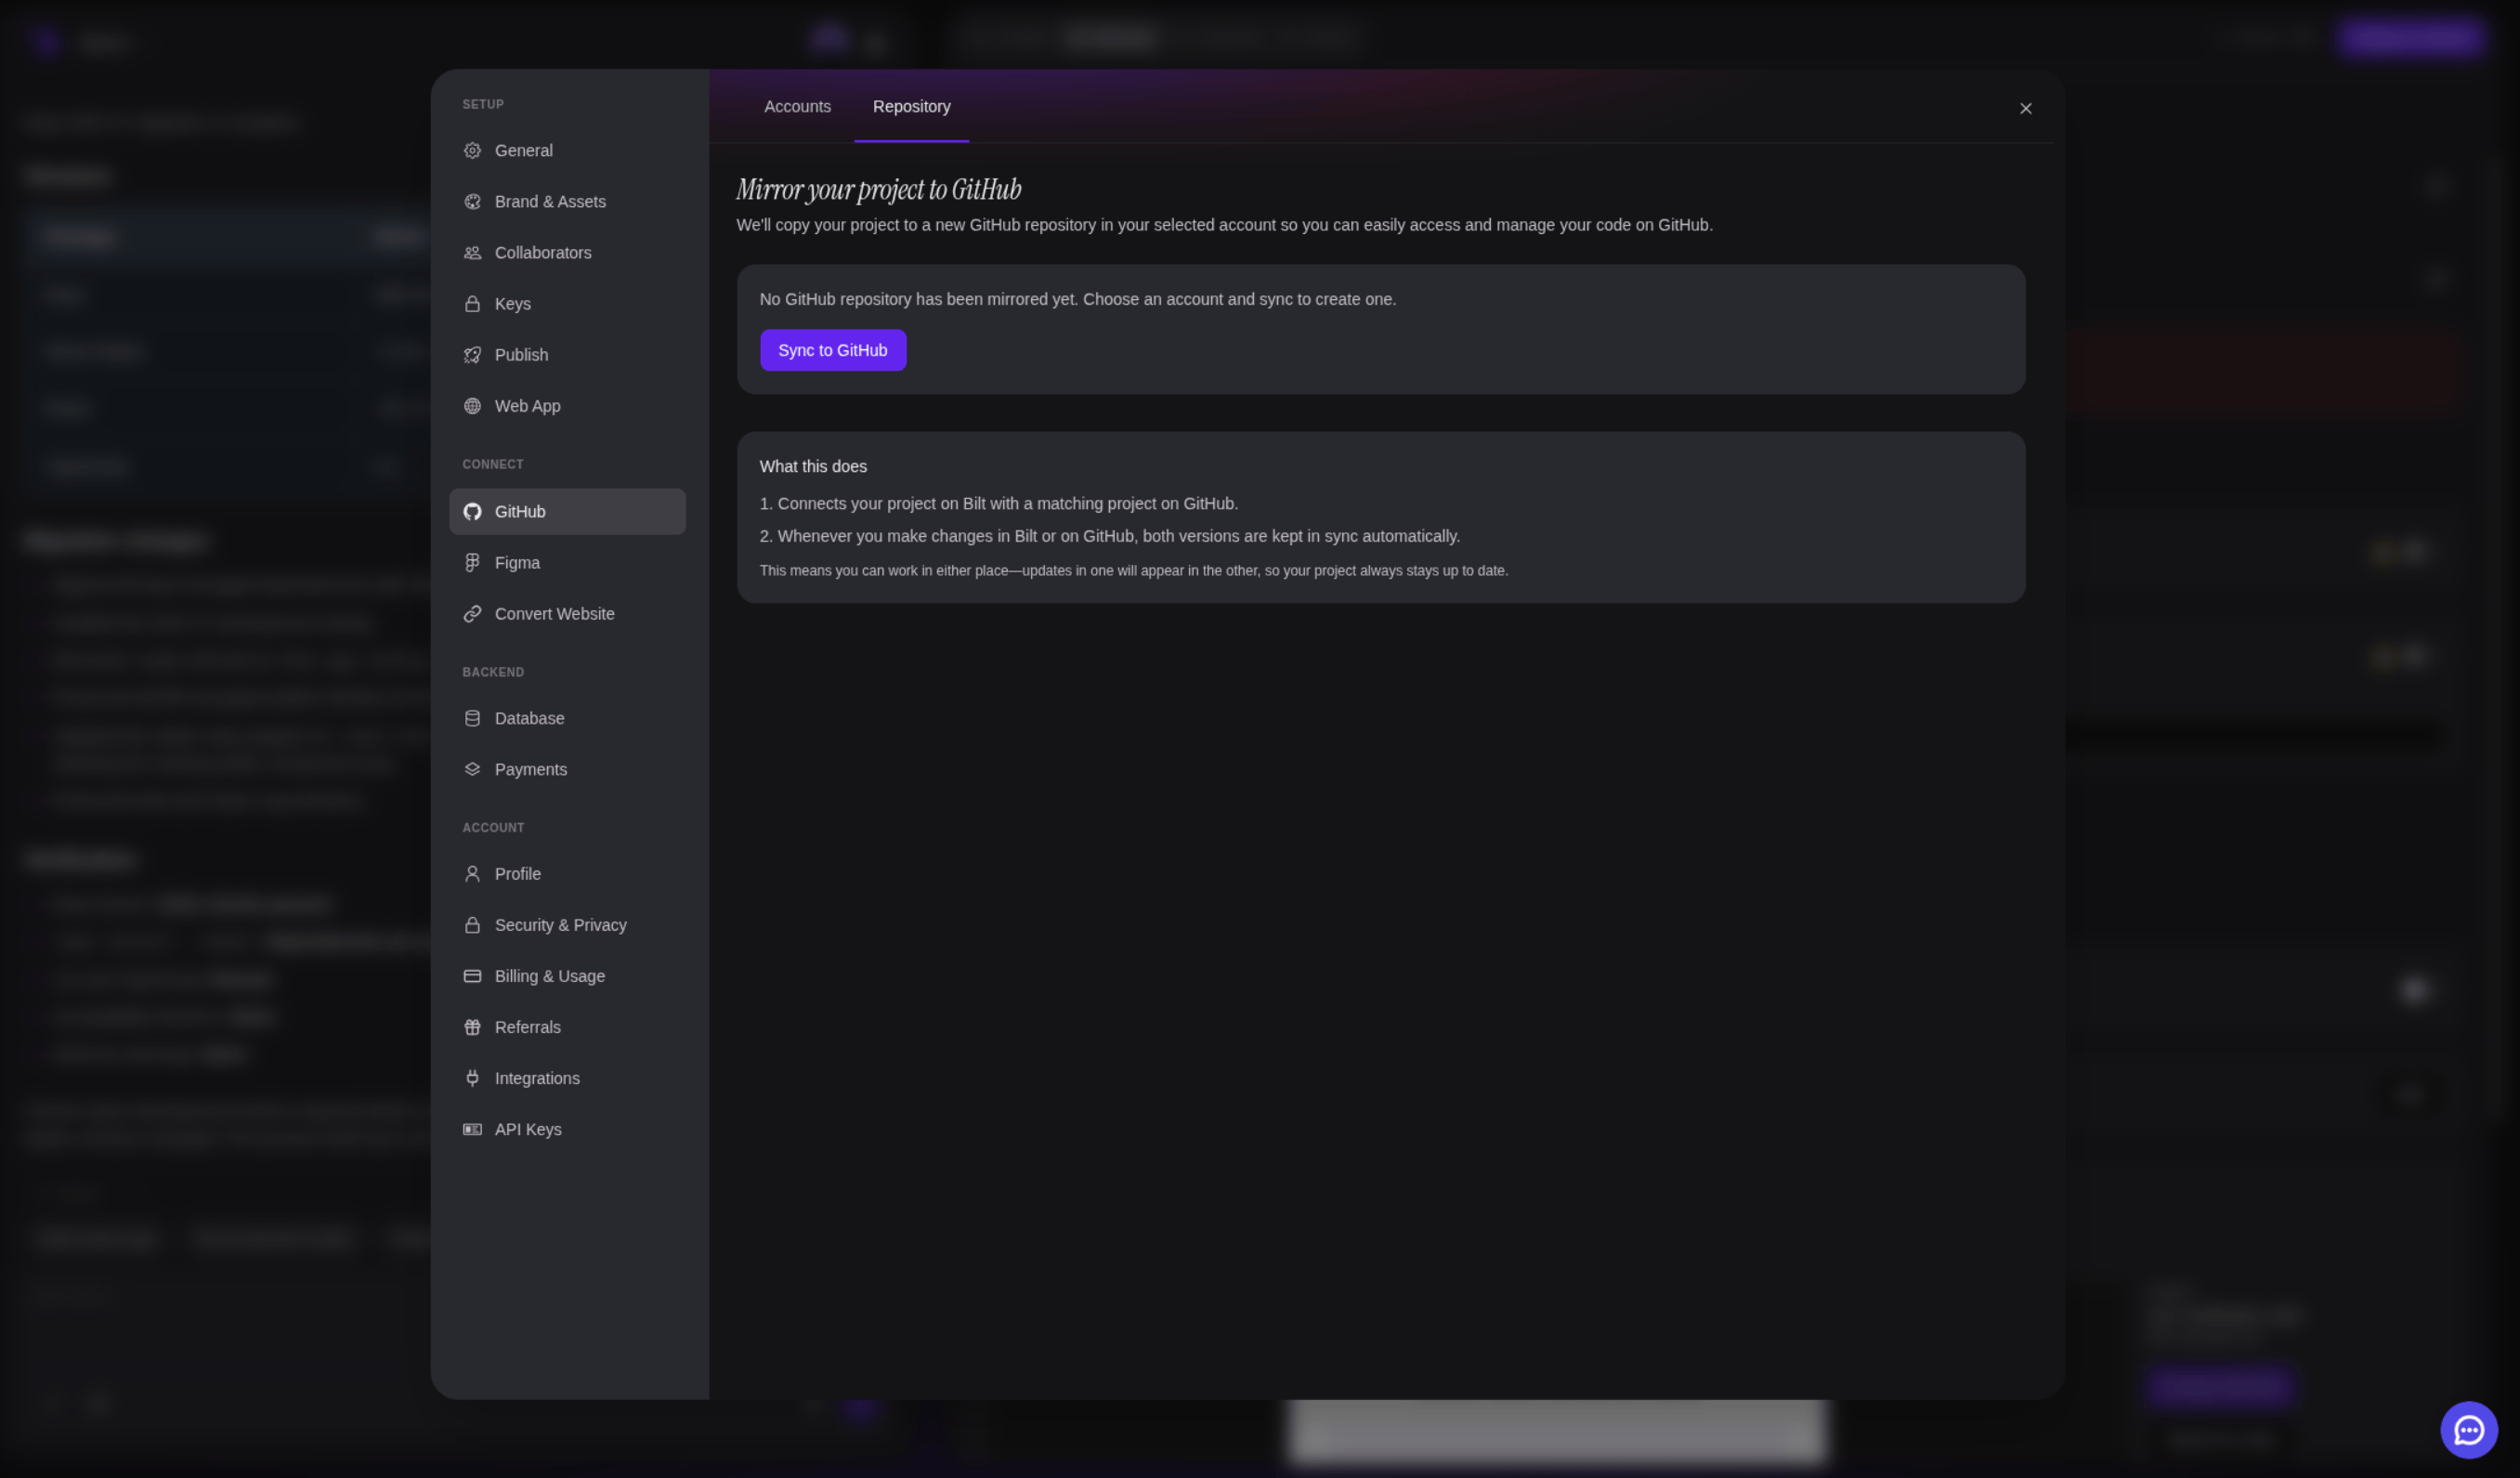This screenshot has width=2520, height=1478.
Task: Click the Brand & Assets palette icon
Action: coord(472,201)
